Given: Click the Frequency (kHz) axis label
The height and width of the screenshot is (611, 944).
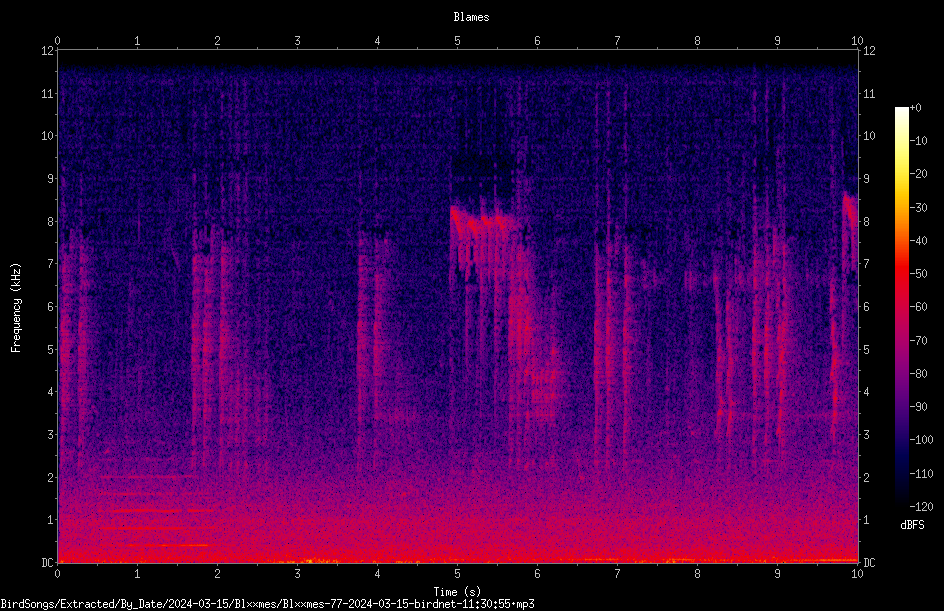Looking at the screenshot, I should (16, 308).
